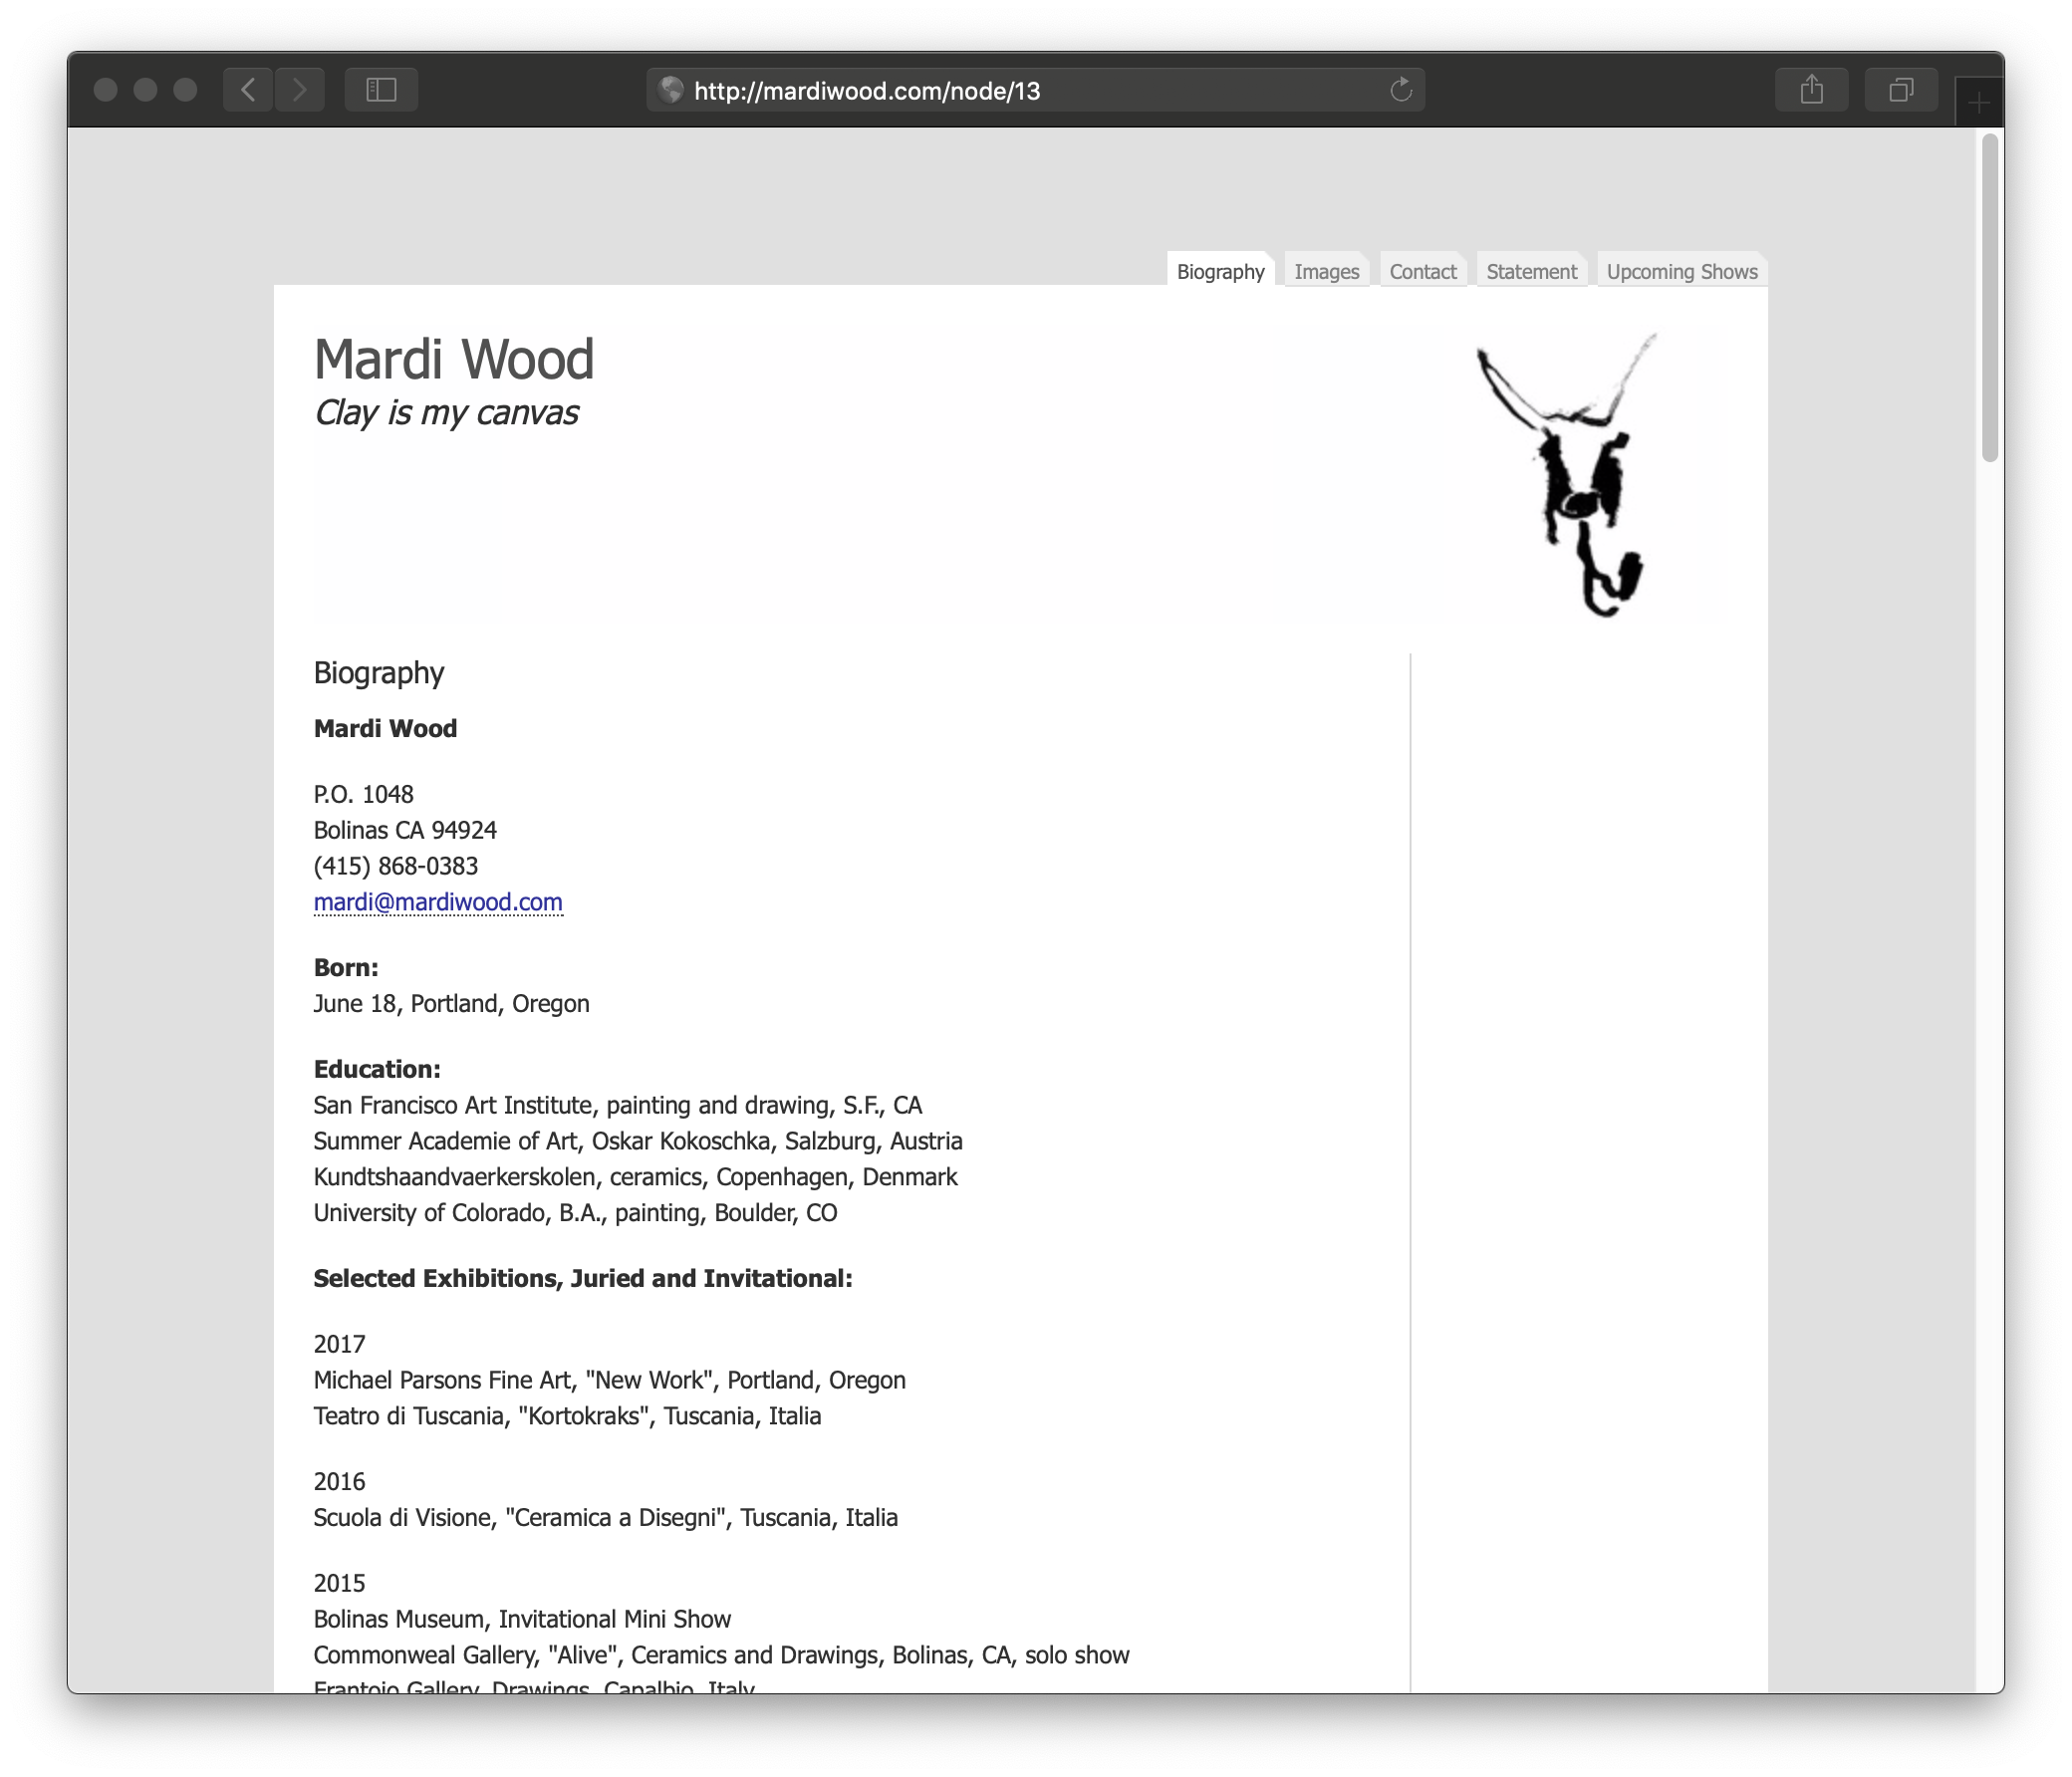The image size is (2072, 1777).
Task: Click the Kundtshaandvaerkerskolen ceramics line
Action: (x=635, y=1177)
